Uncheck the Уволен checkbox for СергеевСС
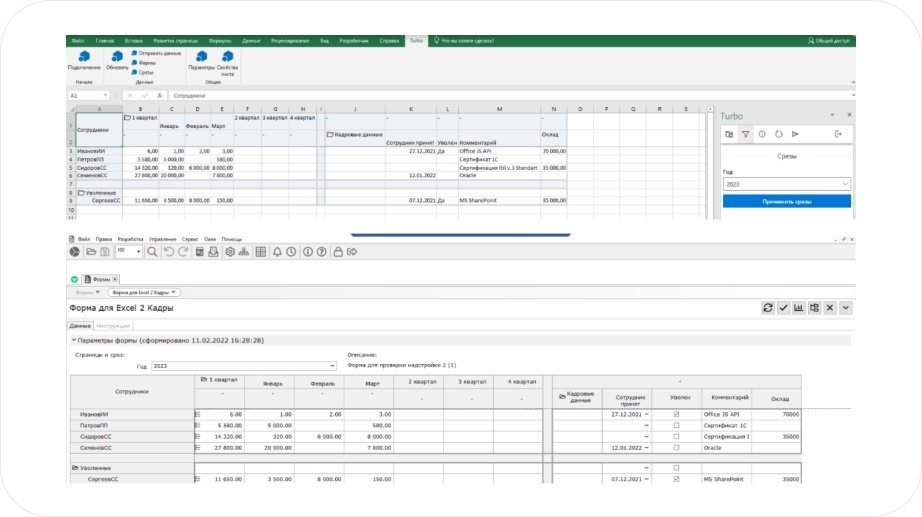 pos(676,479)
